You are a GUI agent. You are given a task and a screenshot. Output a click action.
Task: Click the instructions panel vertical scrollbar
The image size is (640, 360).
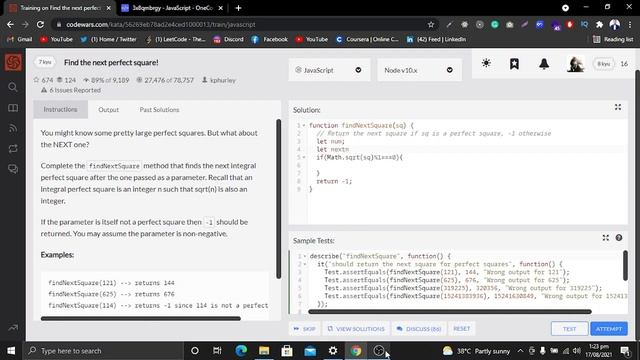(x=278, y=199)
